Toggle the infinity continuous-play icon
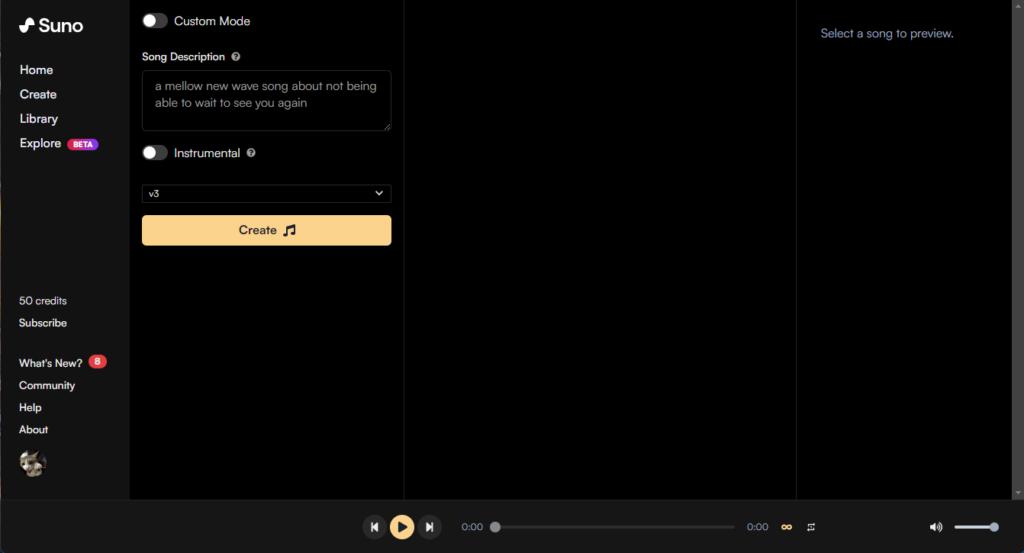Screen dimensions: 1024x553 tap(786, 527)
